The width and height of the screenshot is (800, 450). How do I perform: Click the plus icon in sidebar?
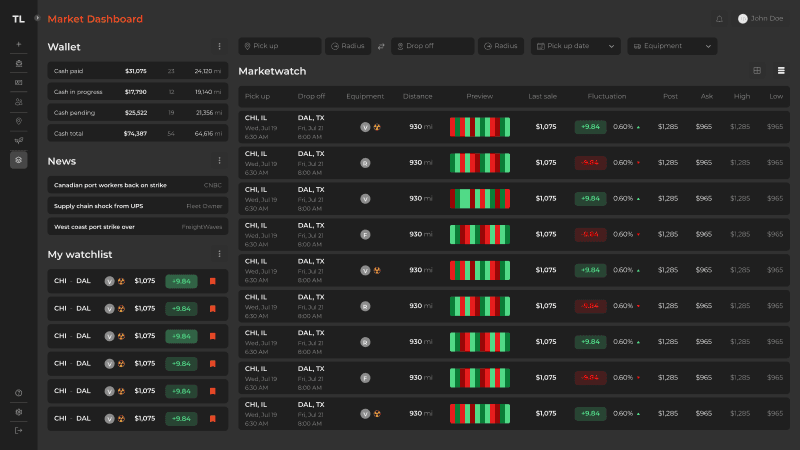pyautogui.click(x=18, y=44)
